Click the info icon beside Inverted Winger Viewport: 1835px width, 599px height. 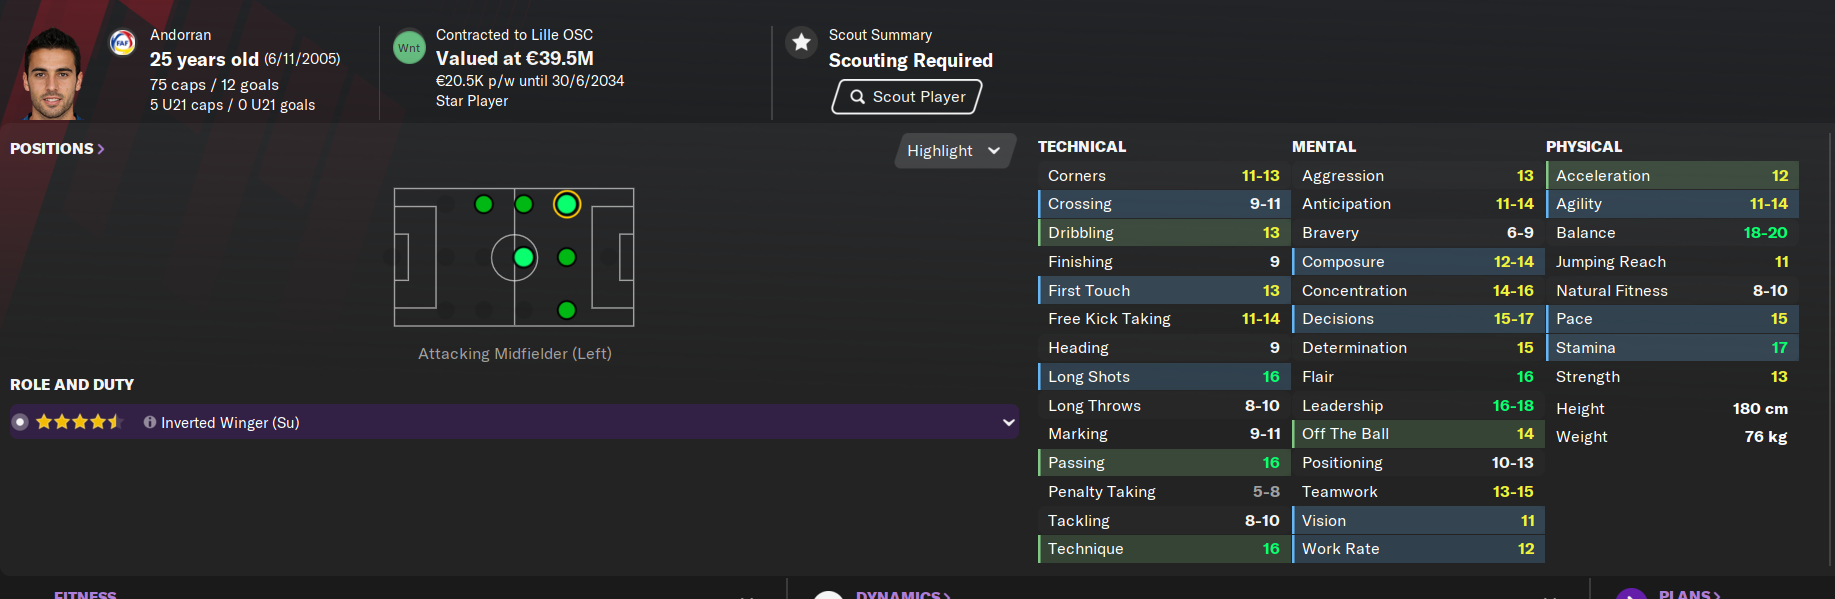150,422
